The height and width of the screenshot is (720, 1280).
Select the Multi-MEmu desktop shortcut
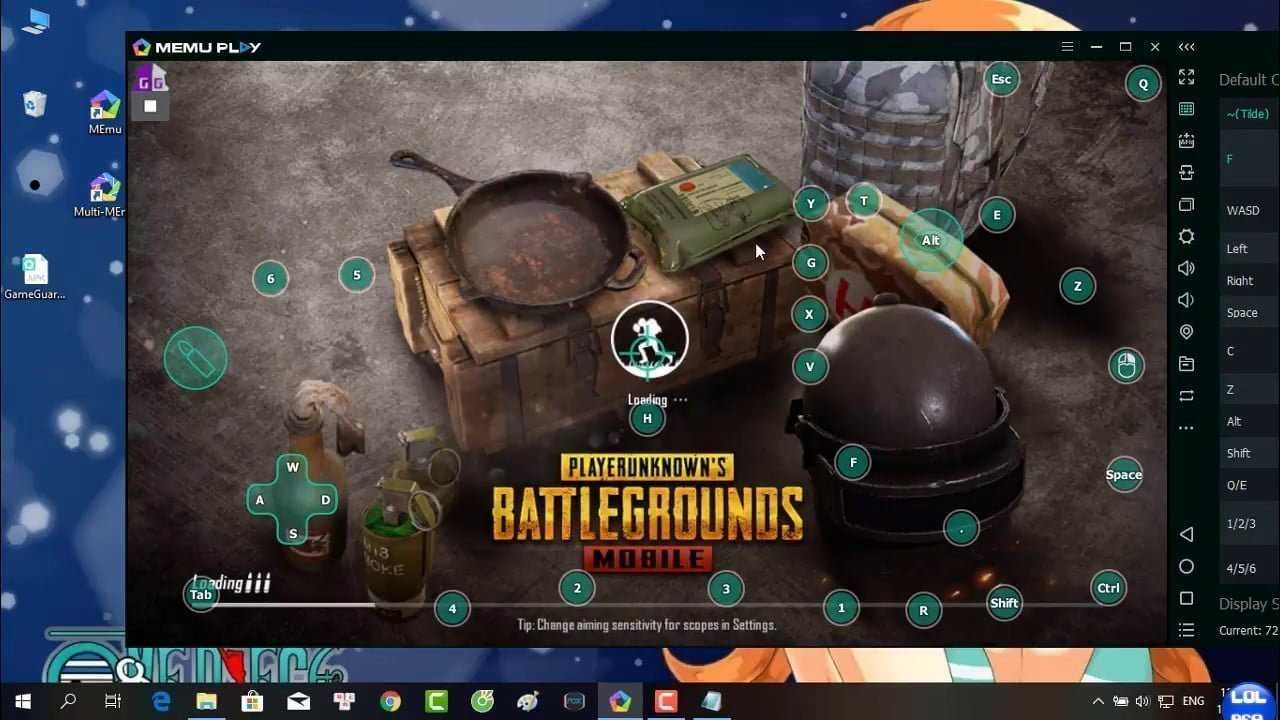[x=100, y=195]
